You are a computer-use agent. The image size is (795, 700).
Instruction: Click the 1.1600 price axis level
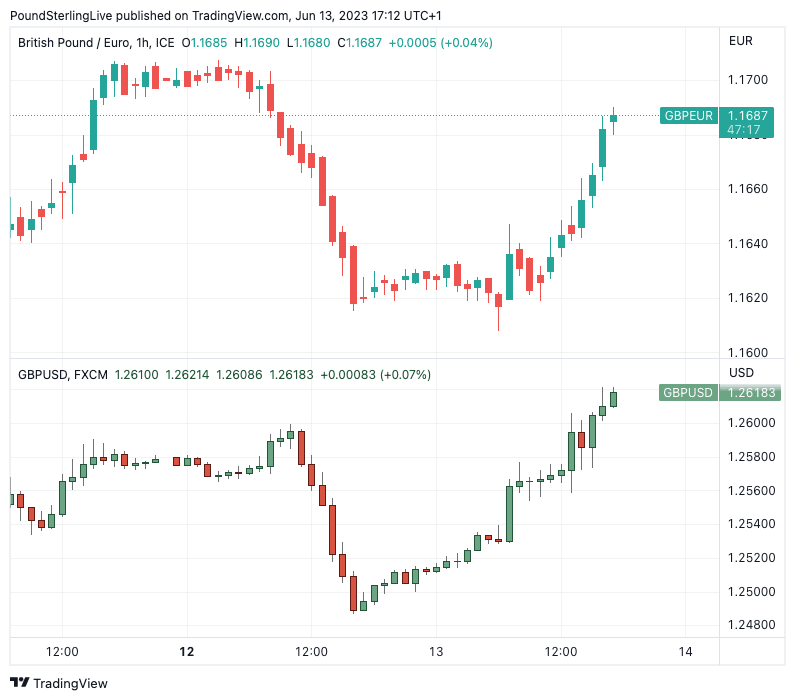748,352
